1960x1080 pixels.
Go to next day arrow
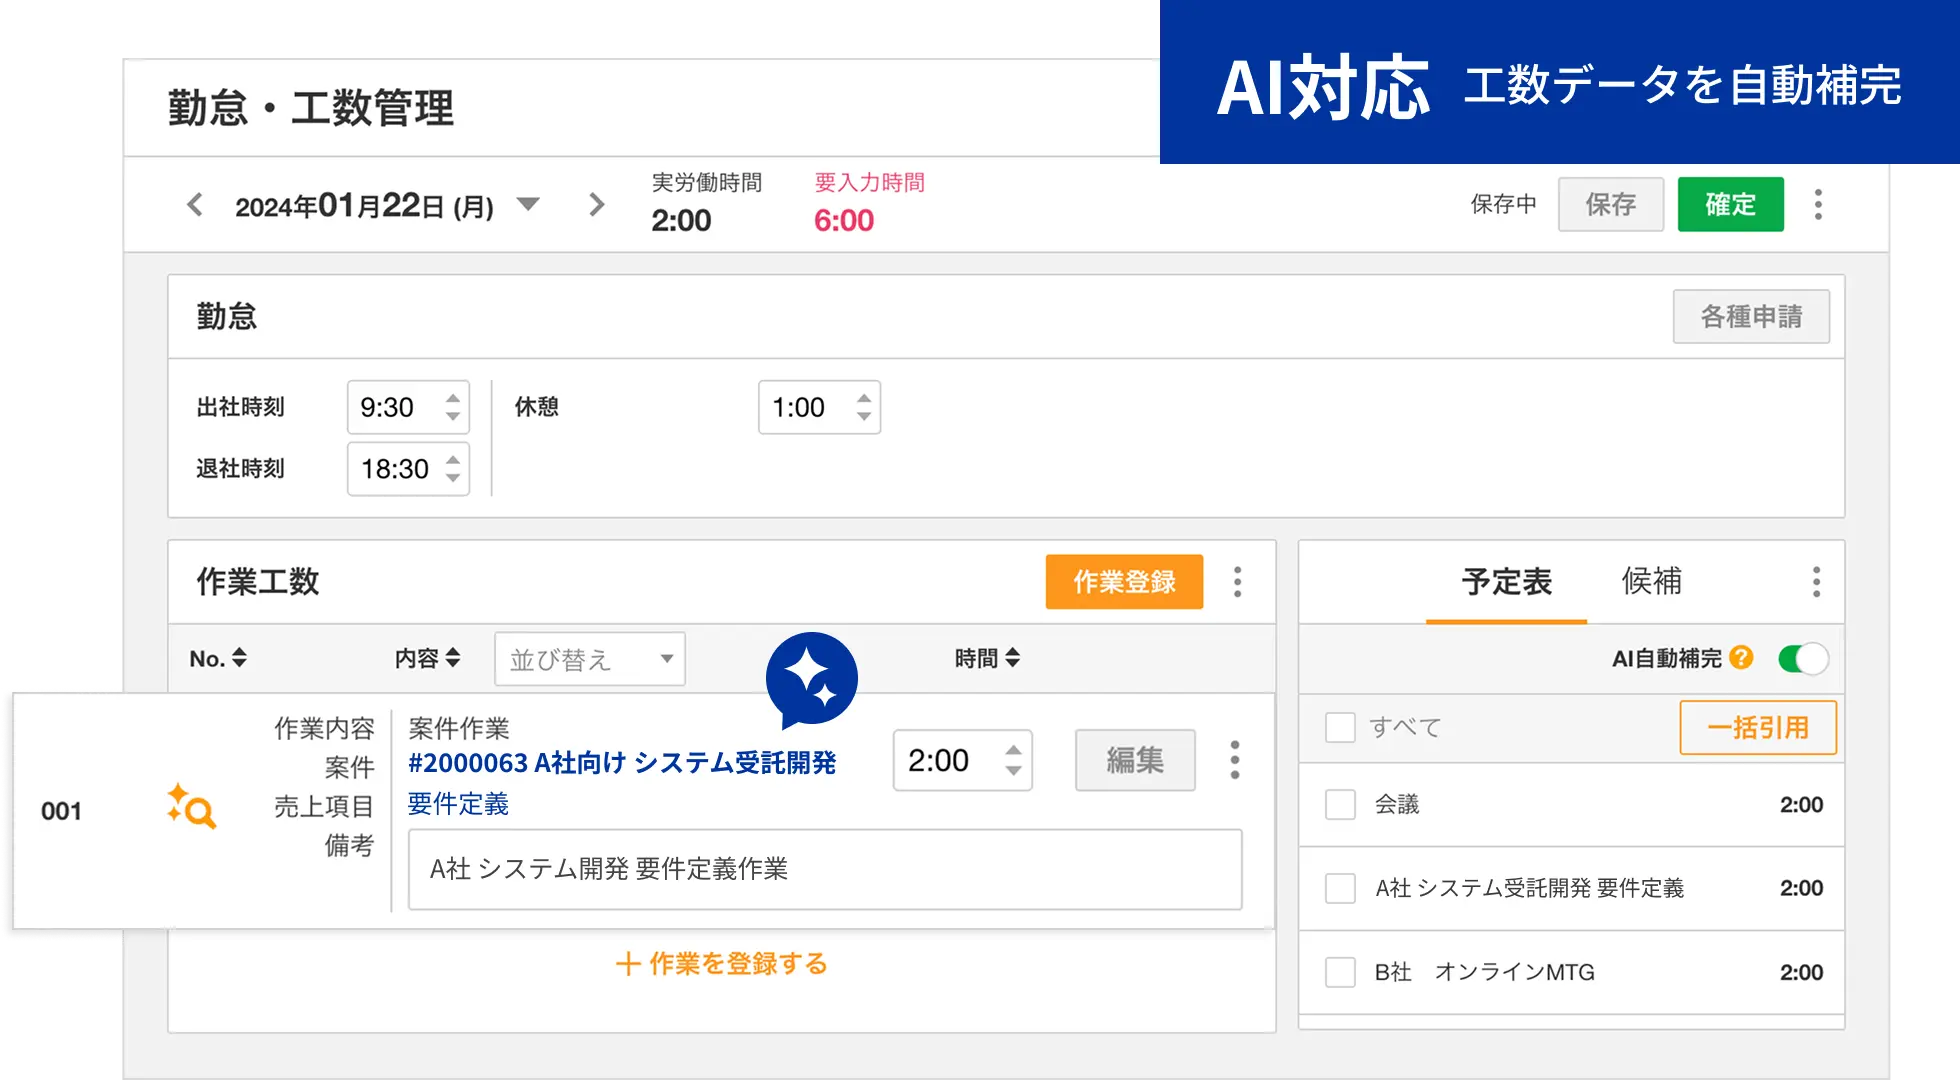point(597,205)
